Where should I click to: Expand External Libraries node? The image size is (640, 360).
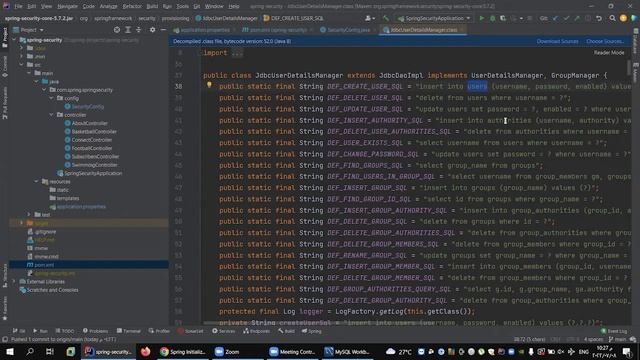pos(14,282)
